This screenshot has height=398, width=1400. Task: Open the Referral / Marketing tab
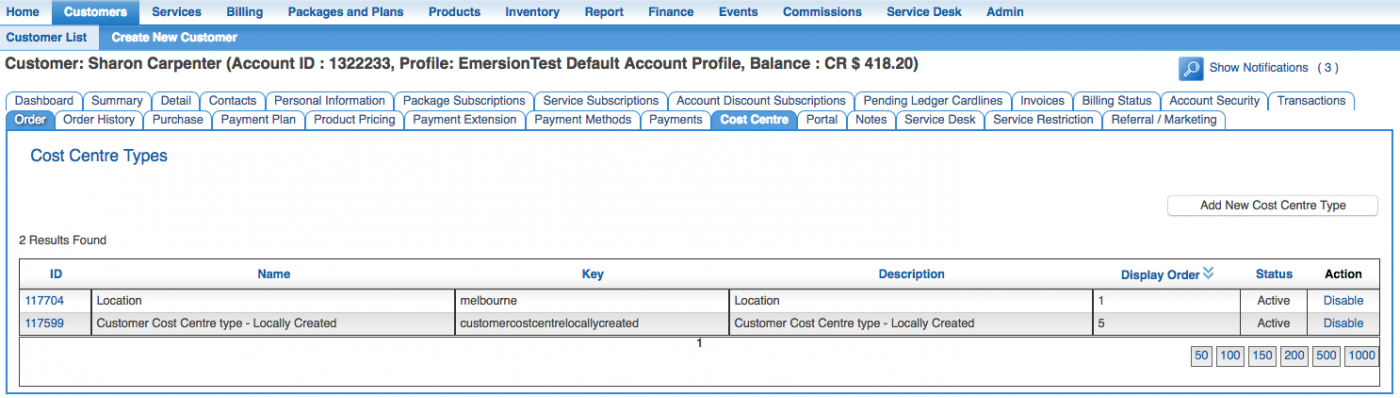(x=1164, y=120)
